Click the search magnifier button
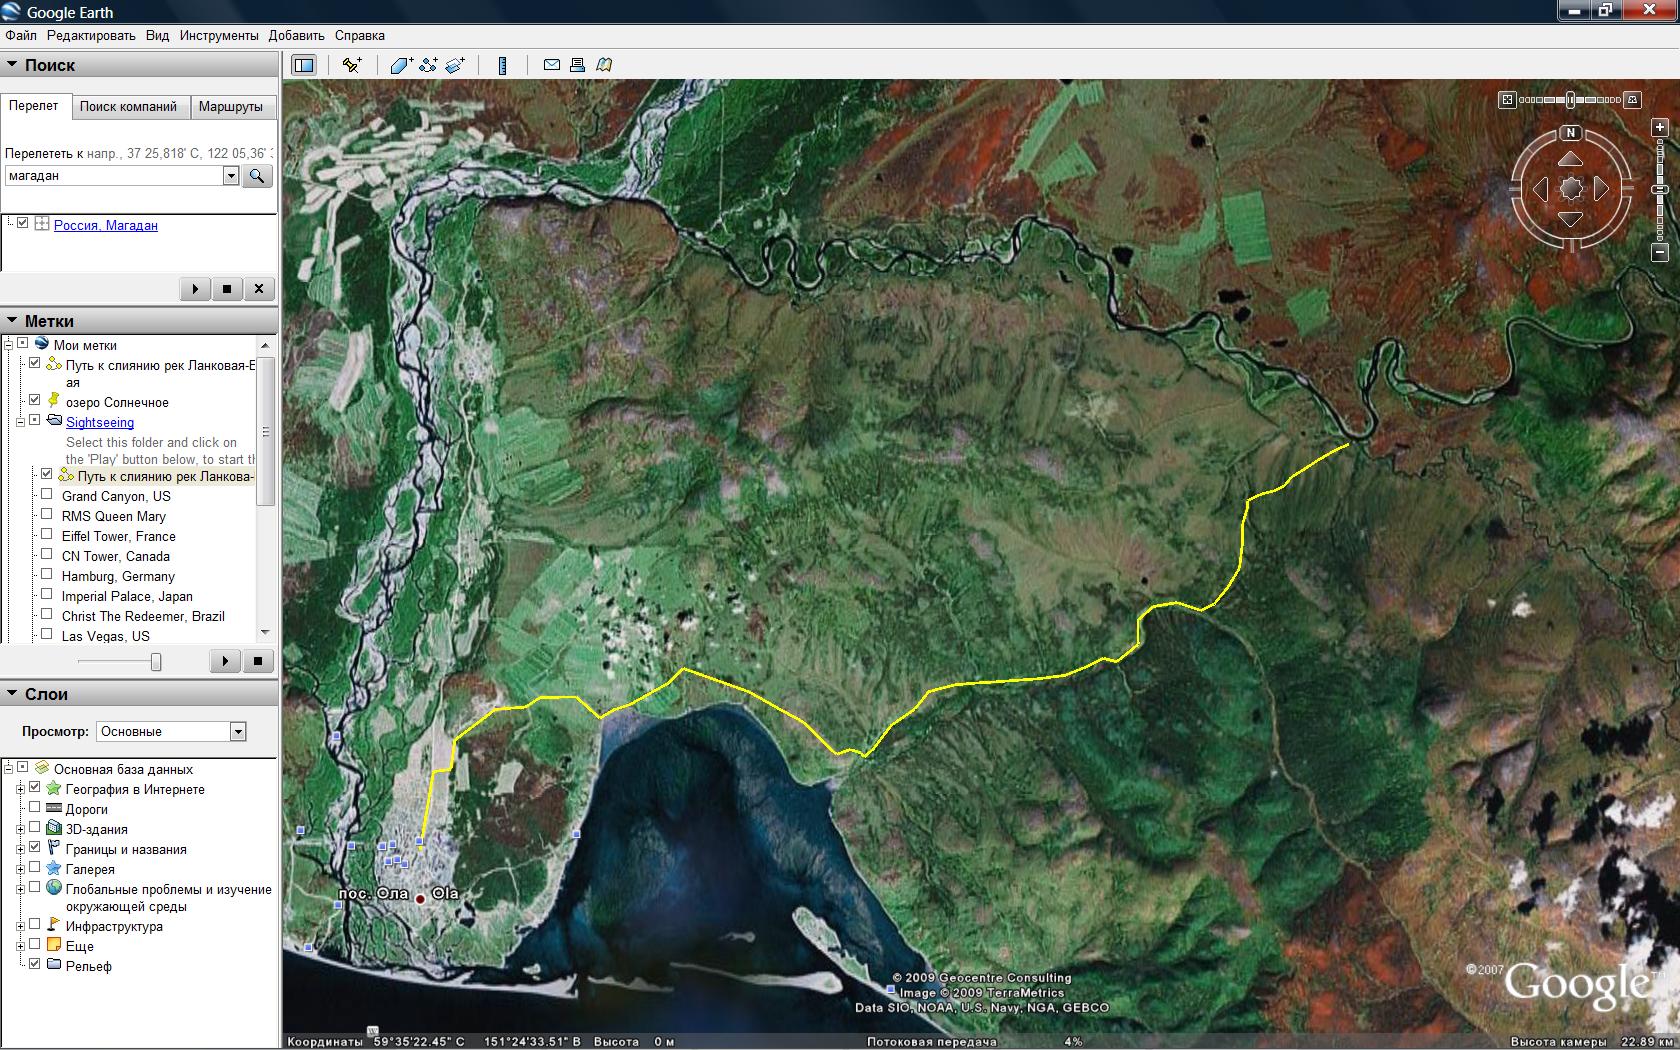Viewport: 1680px width, 1050px height. click(257, 176)
